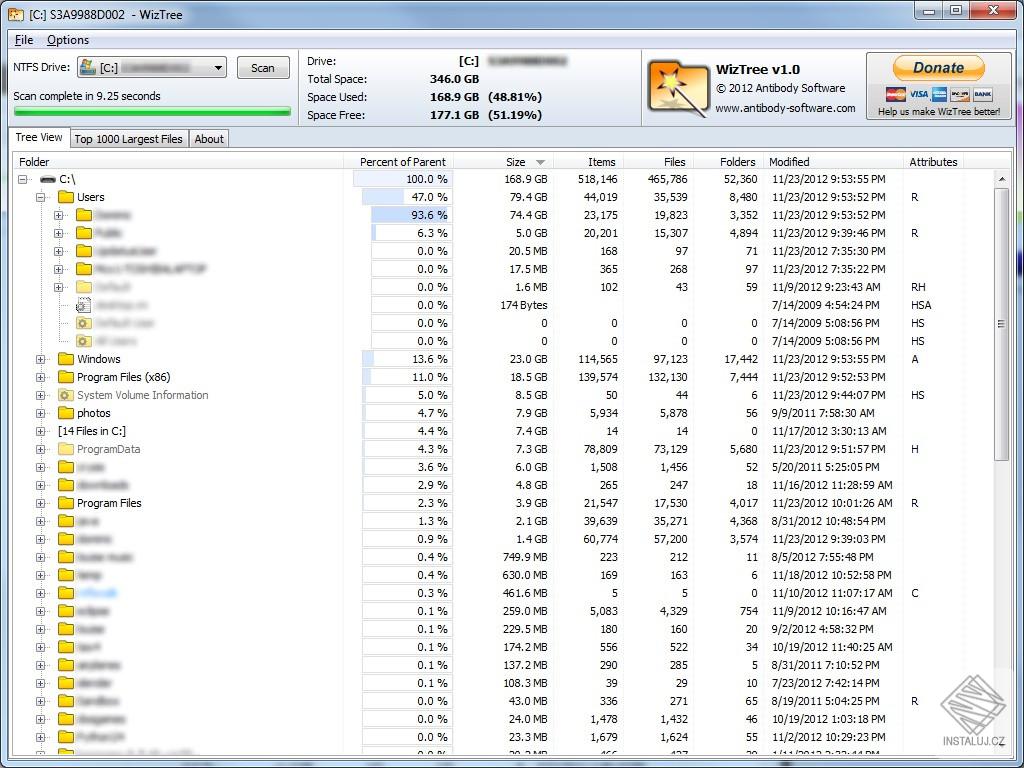Click the folder icon on the 2.1 GB row

(x=65, y=521)
